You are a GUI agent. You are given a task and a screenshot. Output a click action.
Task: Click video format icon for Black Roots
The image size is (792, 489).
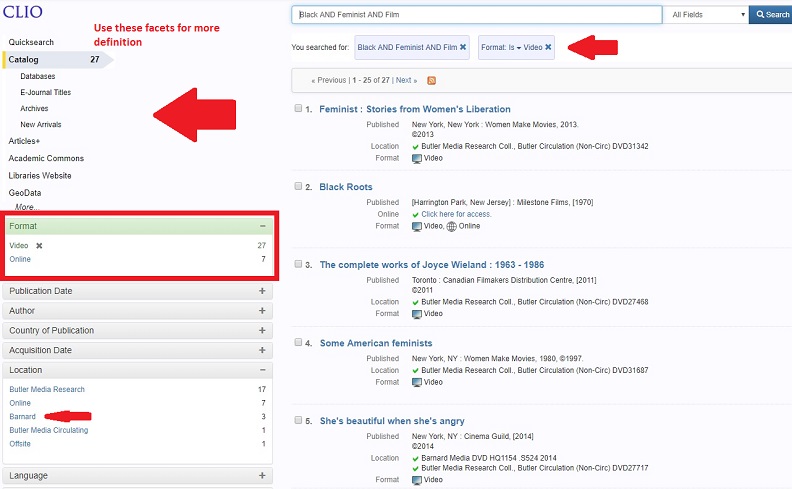[x=417, y=226]
